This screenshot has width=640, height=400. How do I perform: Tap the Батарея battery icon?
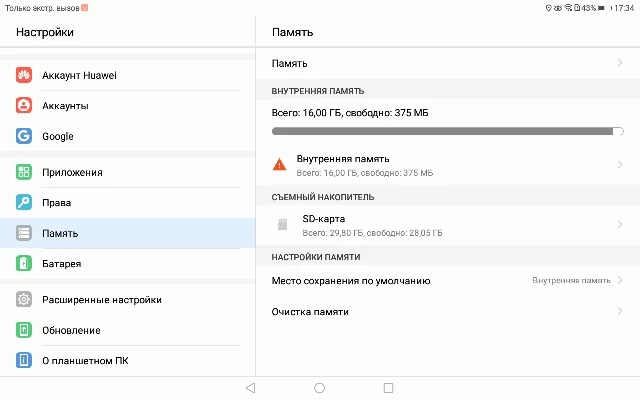[24, 263]
